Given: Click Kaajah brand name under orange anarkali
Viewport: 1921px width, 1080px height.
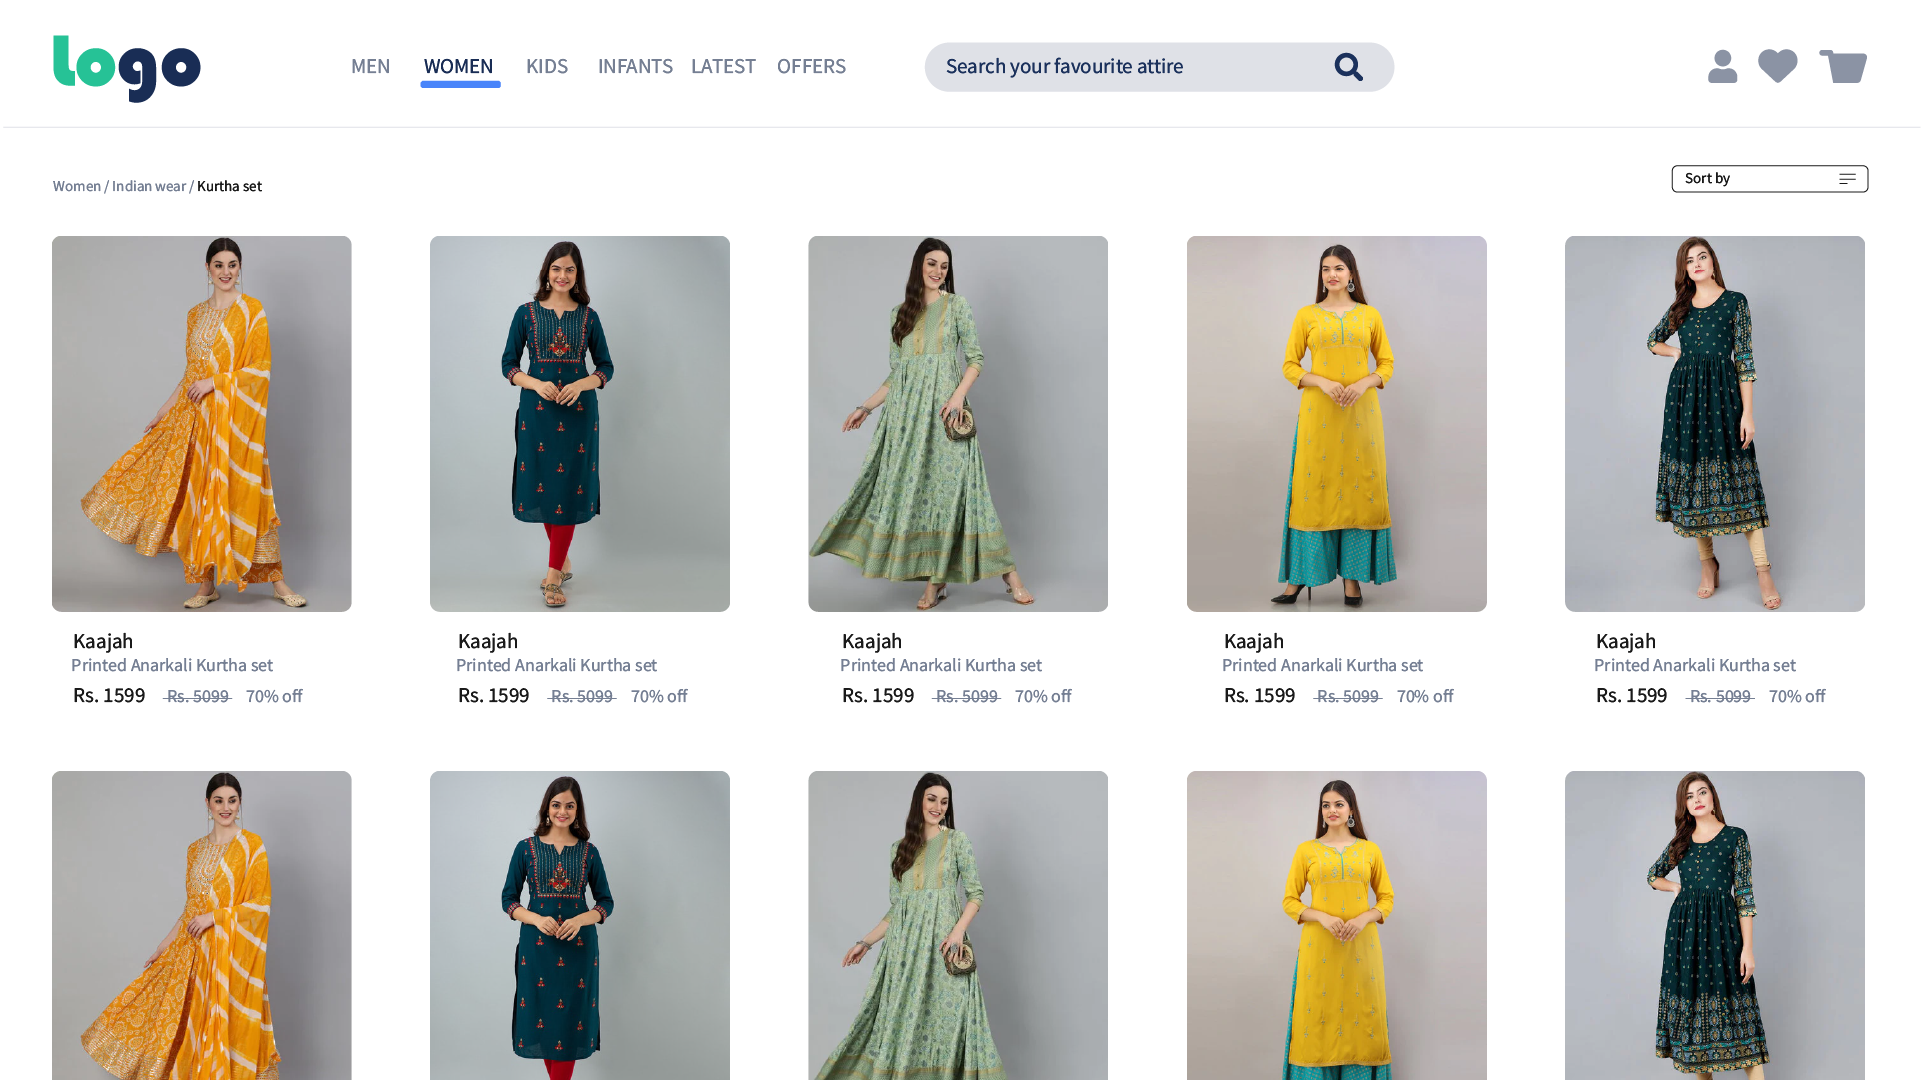Looking at the screenshot, I should (103, 641).
